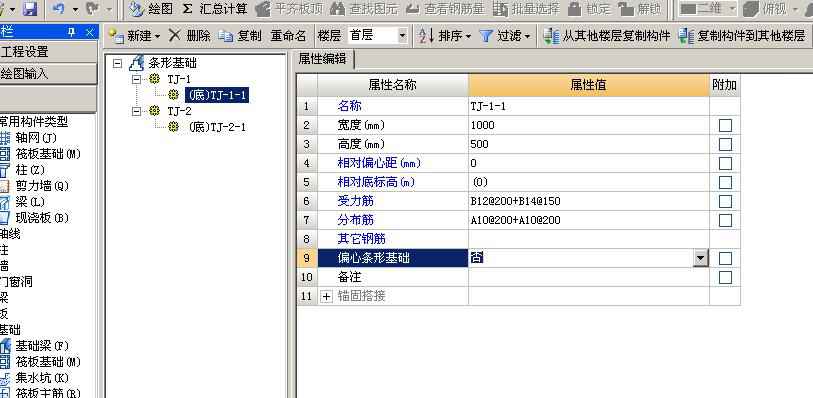
Task: Select the 基础 category heading
Action: [x=10, y=330]
